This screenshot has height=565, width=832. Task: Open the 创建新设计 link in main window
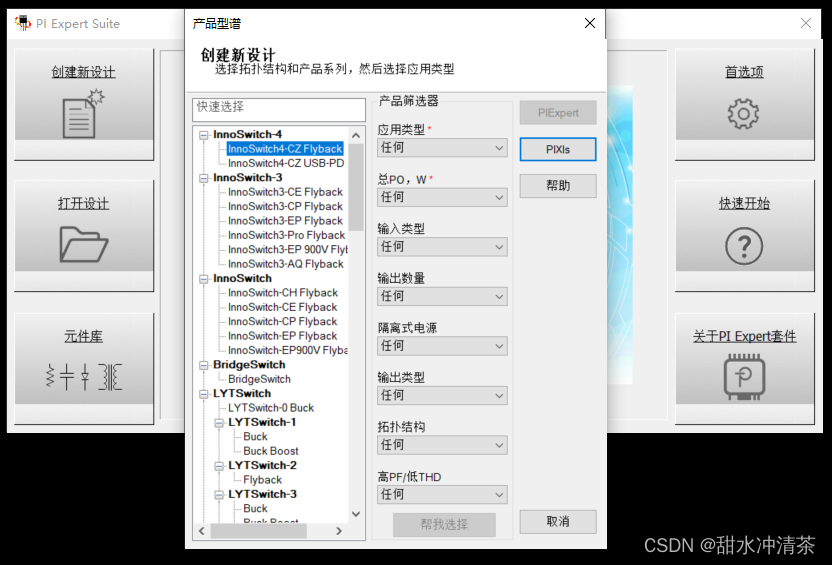coord(83,72)
